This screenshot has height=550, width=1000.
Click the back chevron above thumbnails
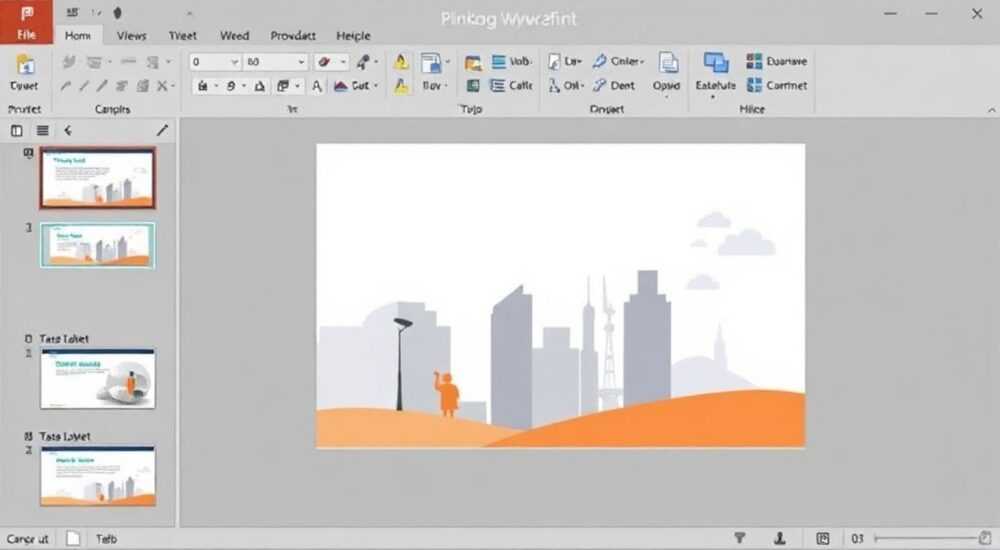[x=68, y=131]
